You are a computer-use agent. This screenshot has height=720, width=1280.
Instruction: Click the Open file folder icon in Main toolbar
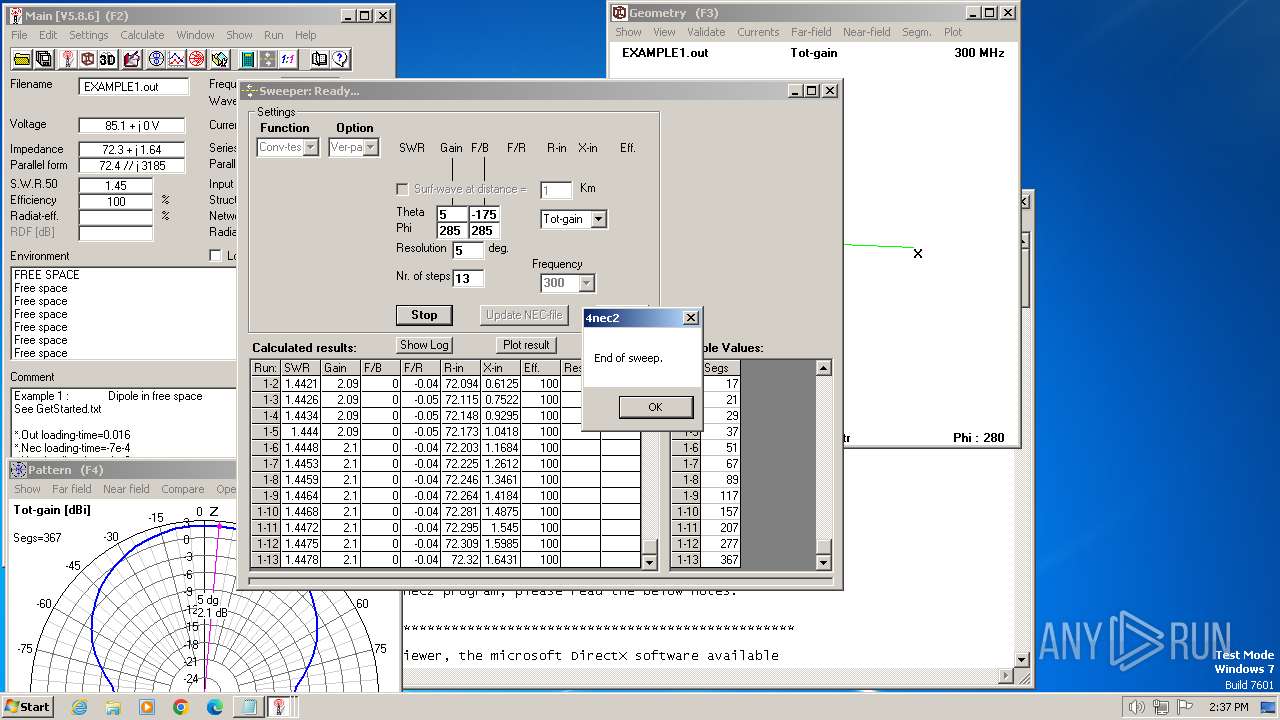(x=21, y=59)
